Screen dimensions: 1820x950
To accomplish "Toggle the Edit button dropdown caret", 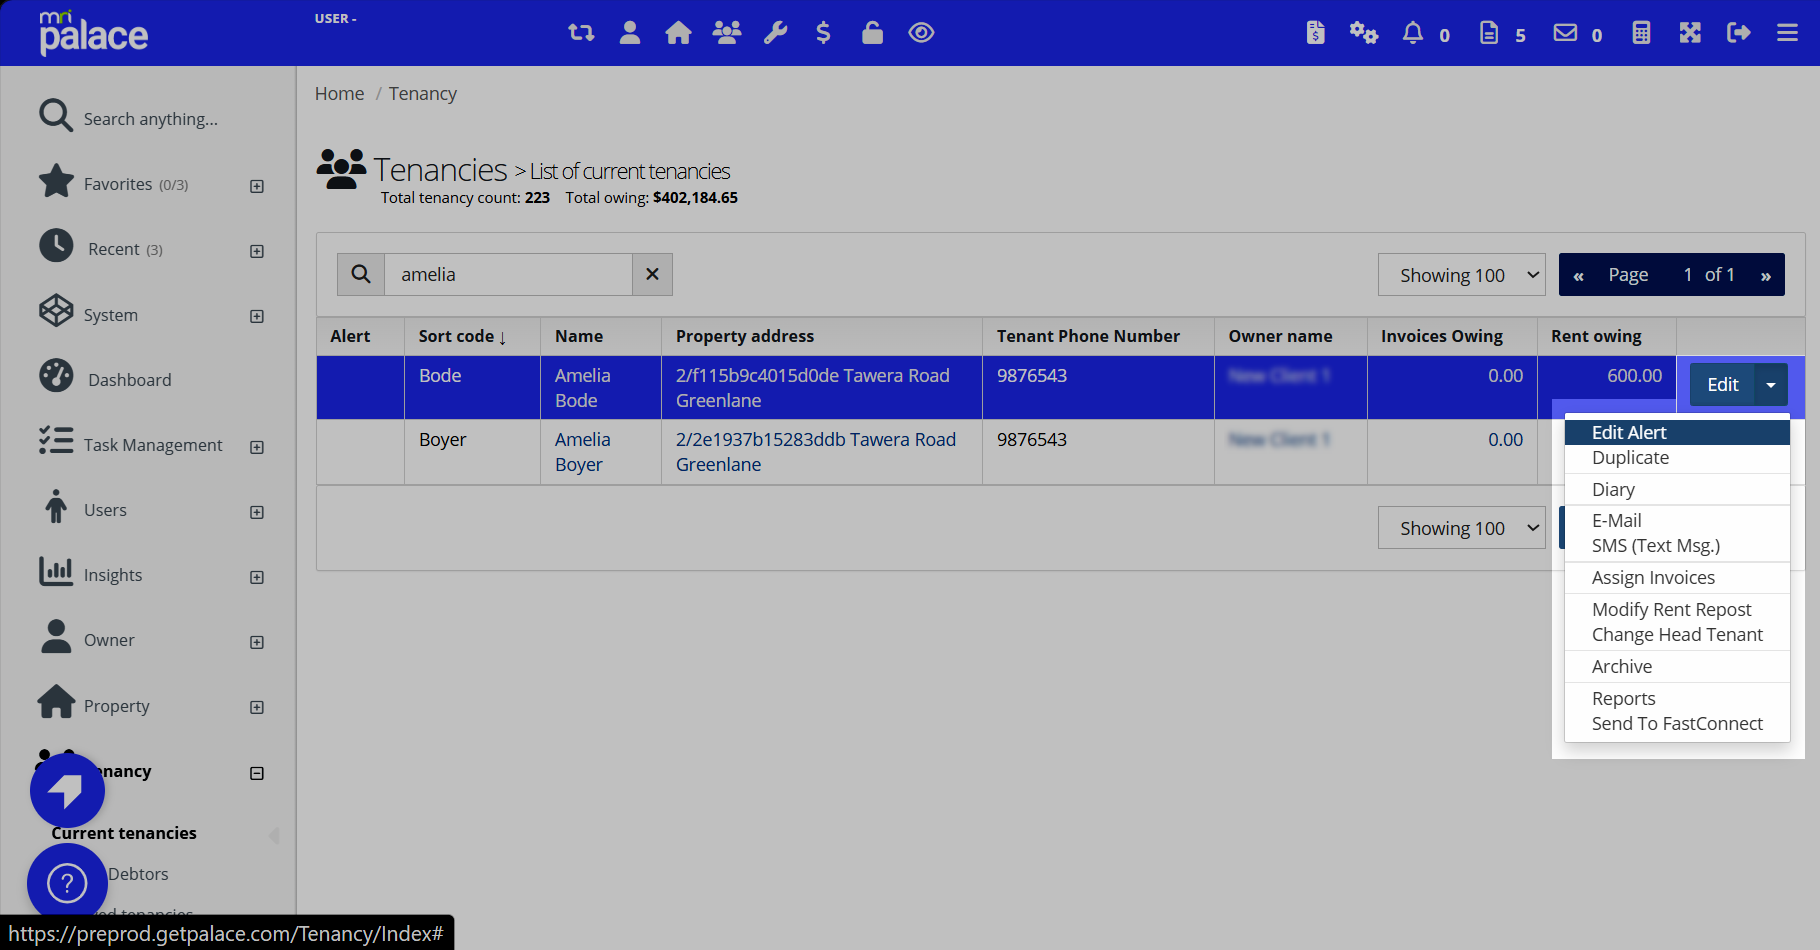I will tap(1771, 385).
